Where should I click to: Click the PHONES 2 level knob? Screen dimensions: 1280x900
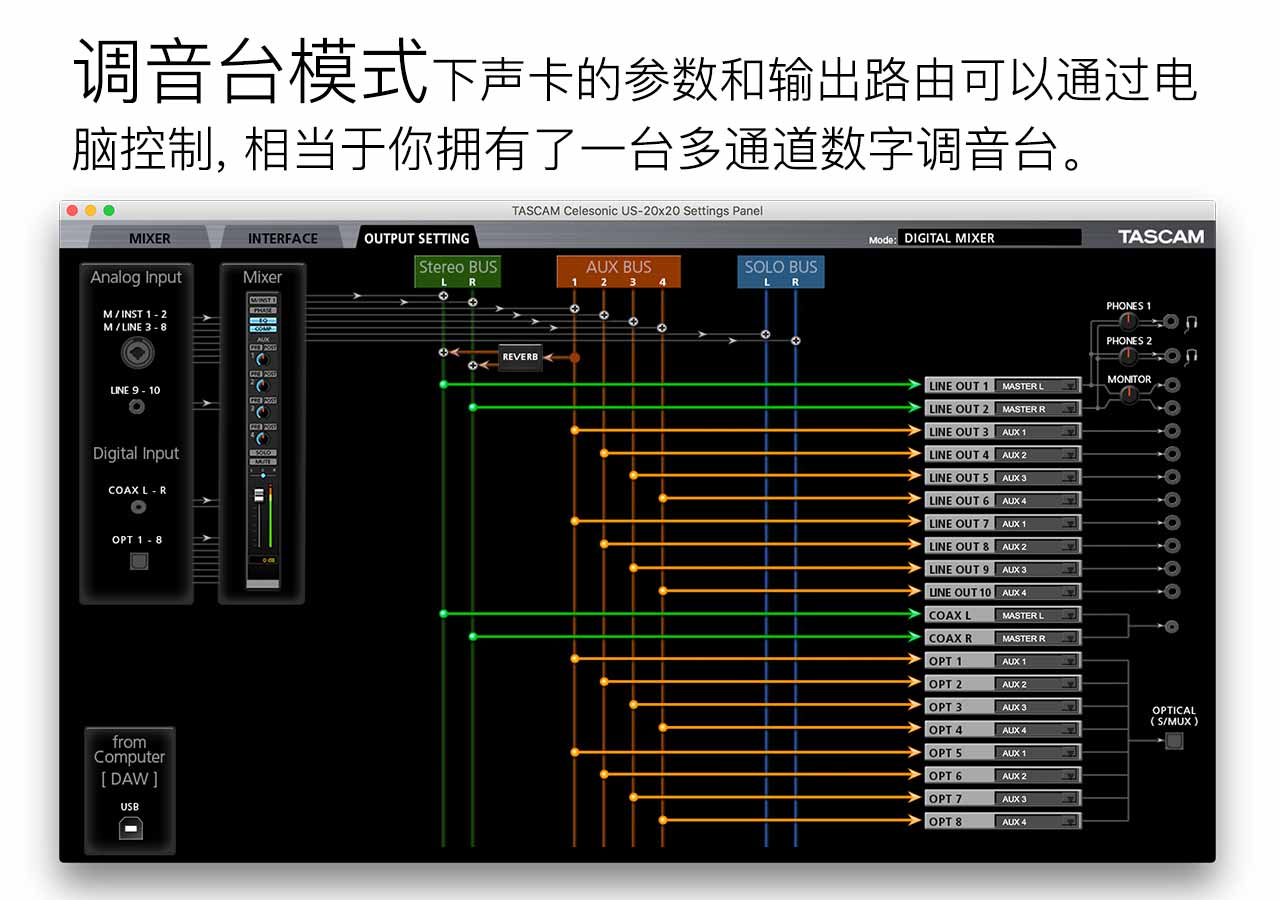[x=1128, y=356]
